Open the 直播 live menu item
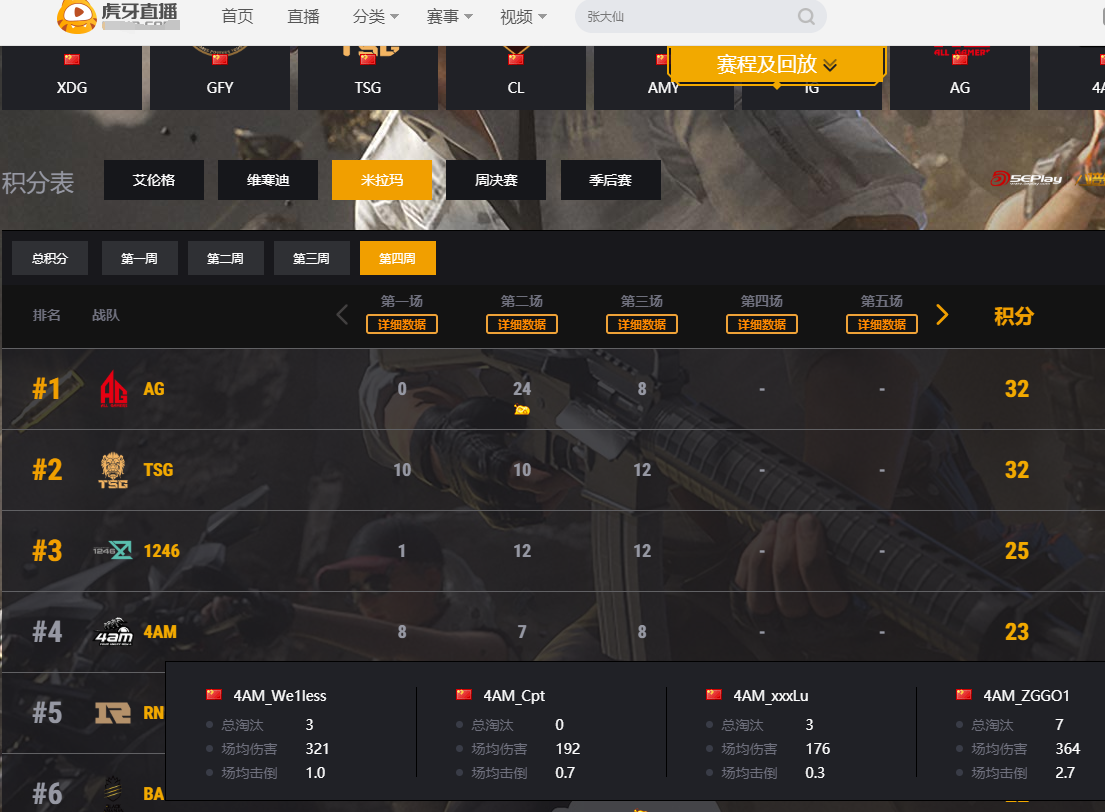 (304, 16)
